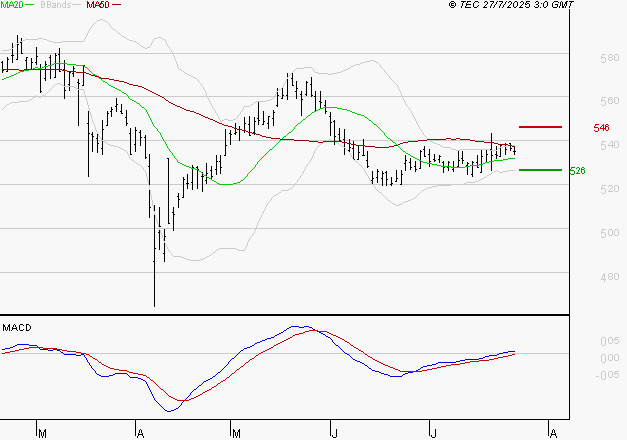
Task: Click the green 526 support value
Action: pos(577,171)
